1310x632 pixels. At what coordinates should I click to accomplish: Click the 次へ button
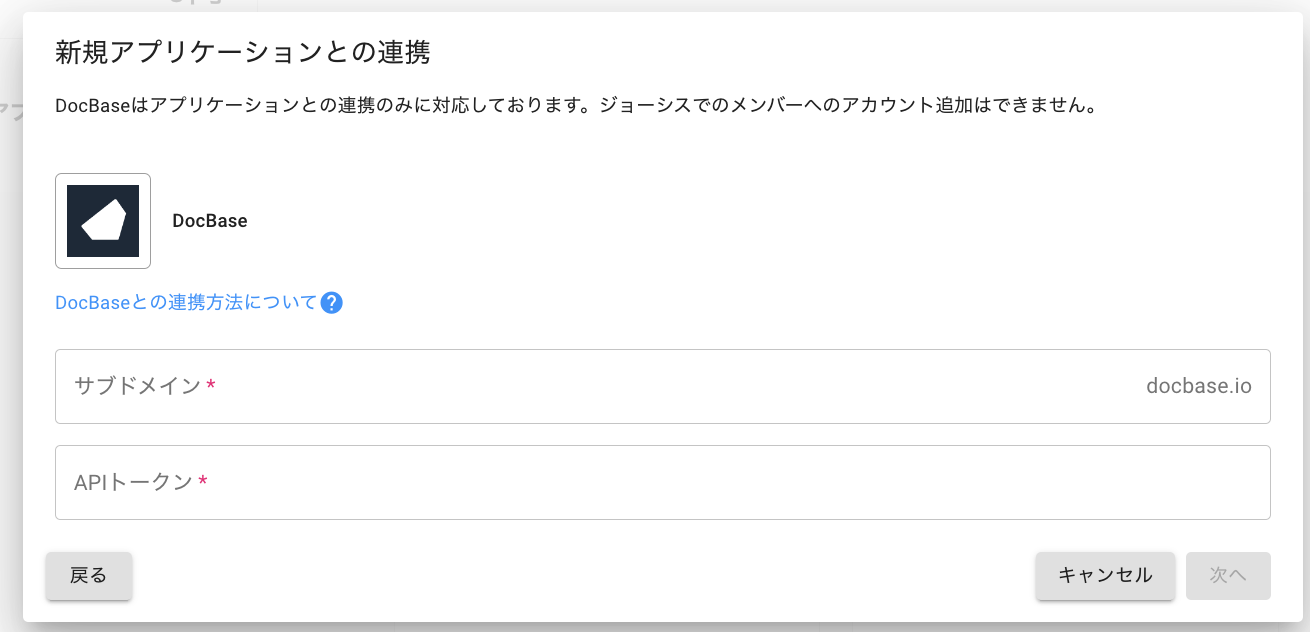pos(1227,575)
